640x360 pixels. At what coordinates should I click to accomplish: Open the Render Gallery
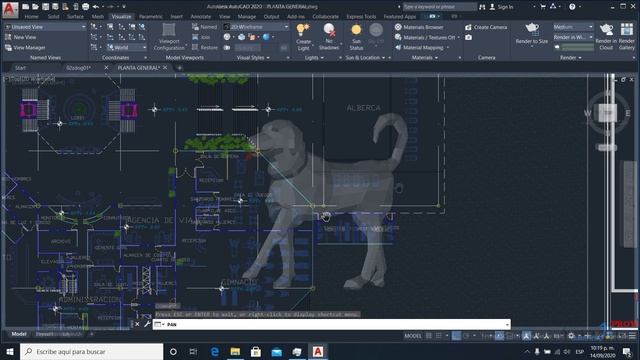627,36
